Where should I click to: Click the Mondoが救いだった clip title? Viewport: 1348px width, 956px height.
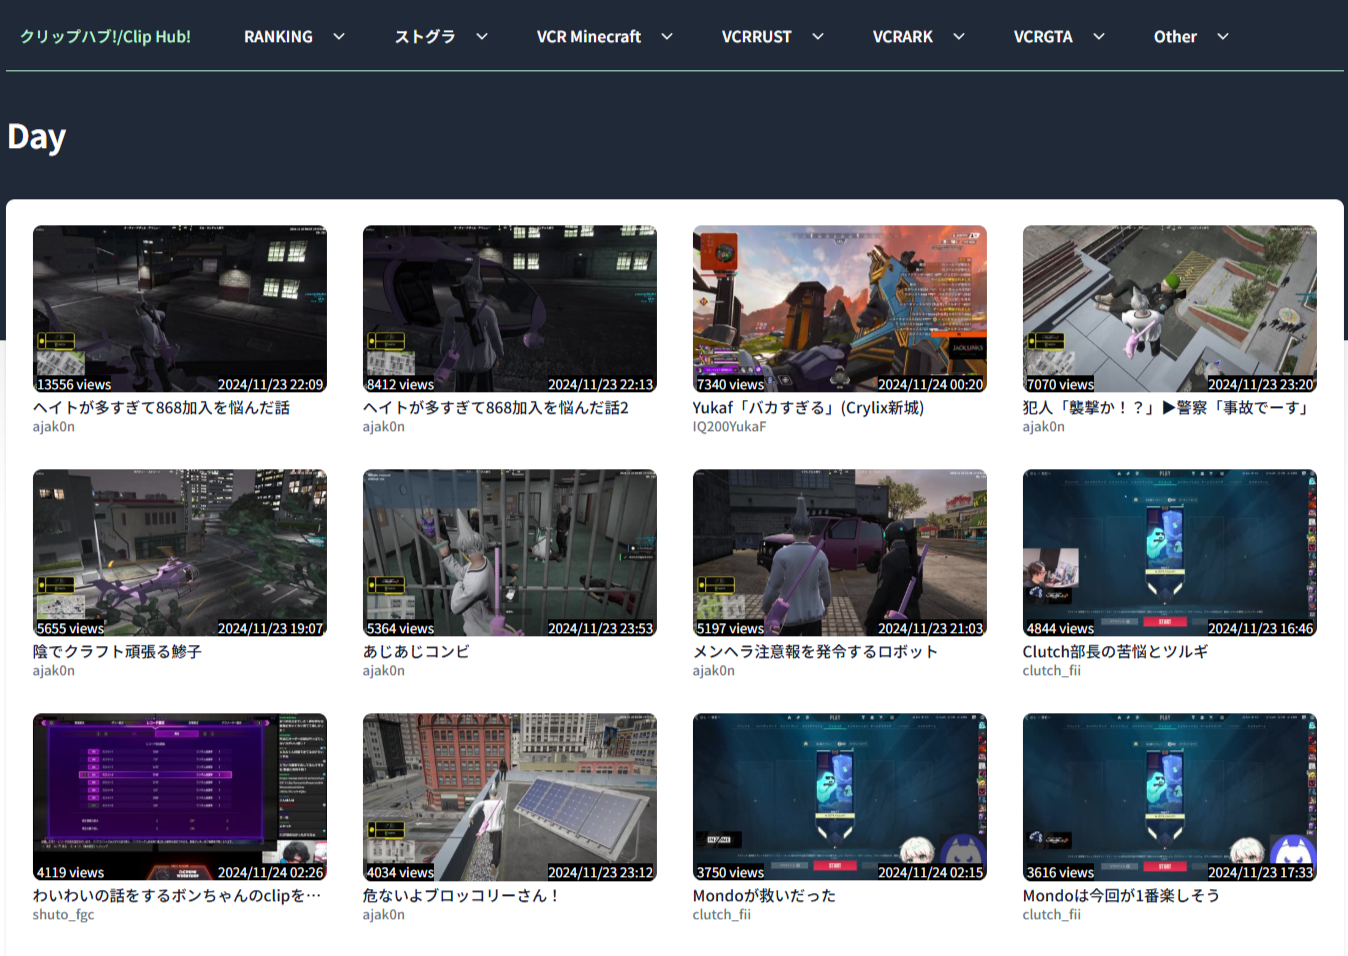point(764,895)
